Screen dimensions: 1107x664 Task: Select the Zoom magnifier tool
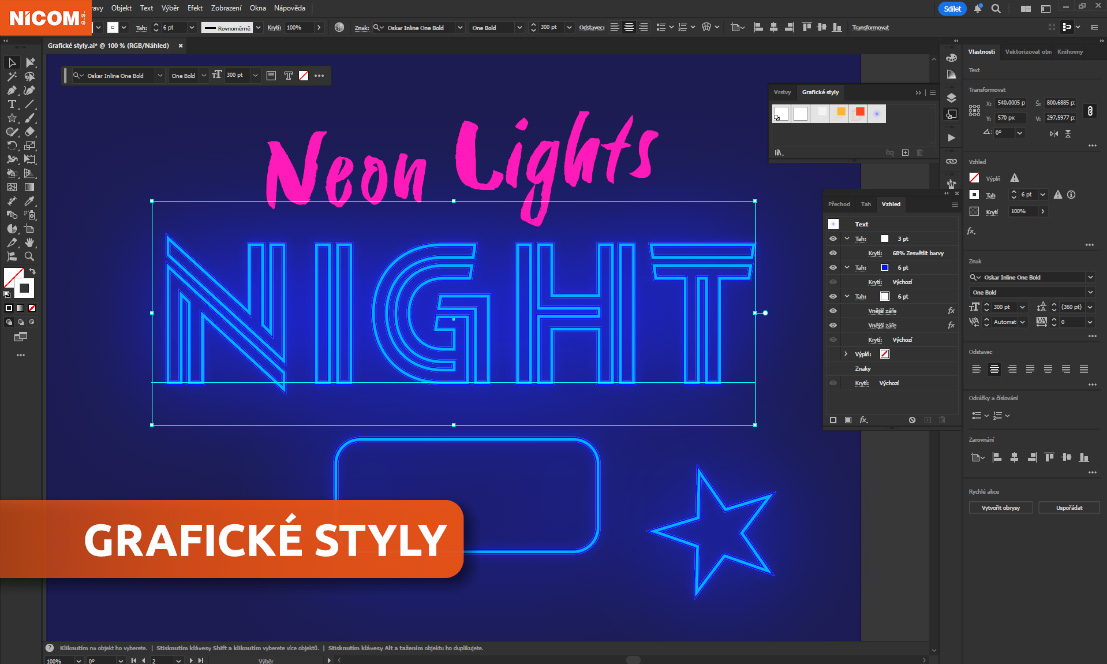click(x=30, y=256)
